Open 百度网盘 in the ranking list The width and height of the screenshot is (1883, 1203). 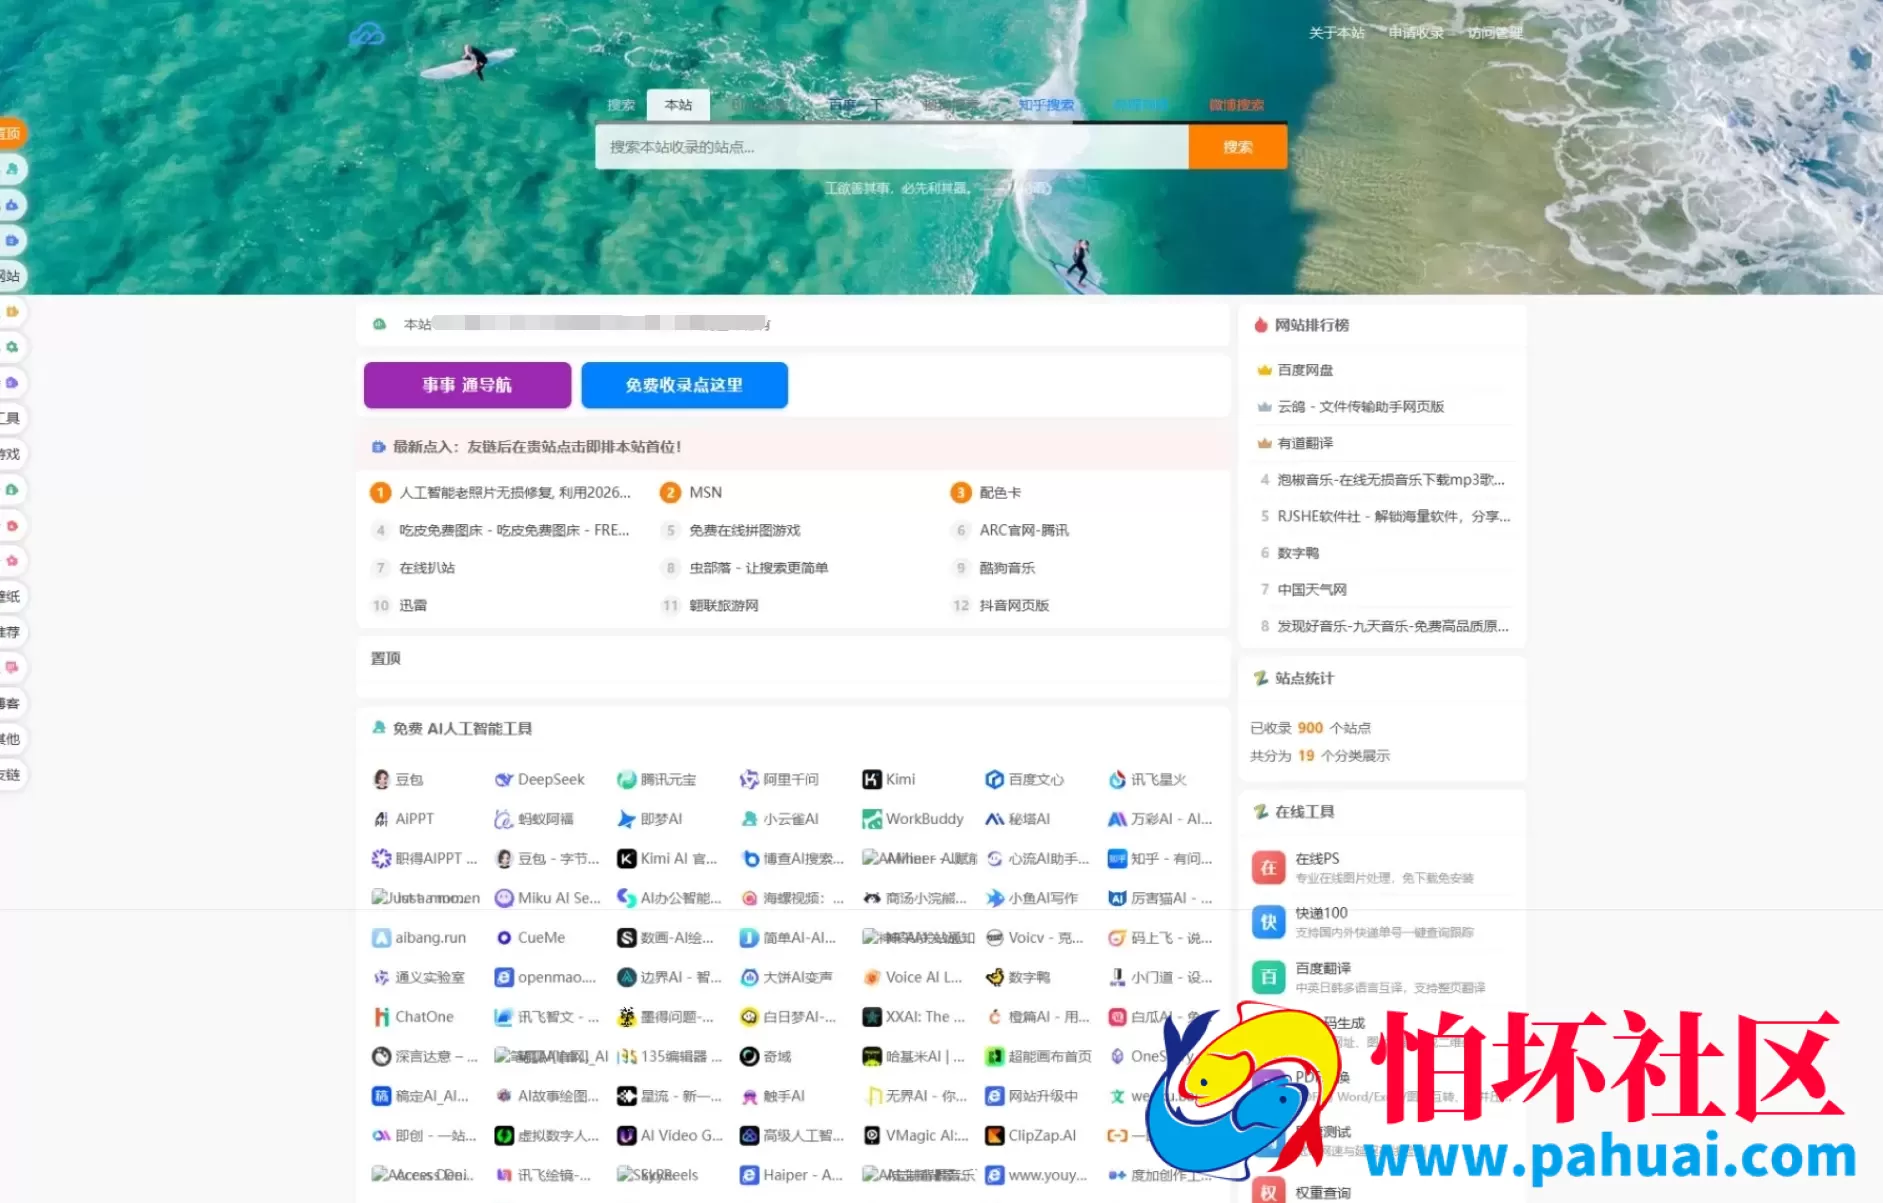tap(1305, 370)
